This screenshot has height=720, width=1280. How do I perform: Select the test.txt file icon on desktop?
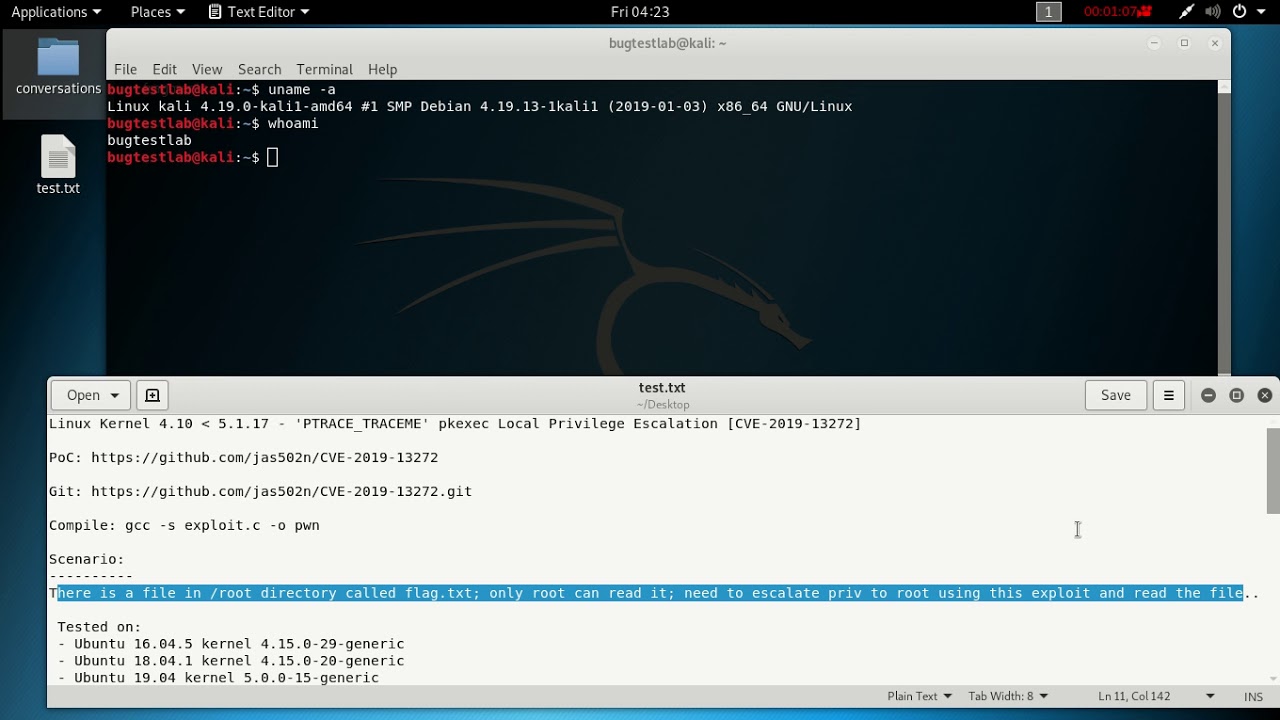(x=58, y=165)
